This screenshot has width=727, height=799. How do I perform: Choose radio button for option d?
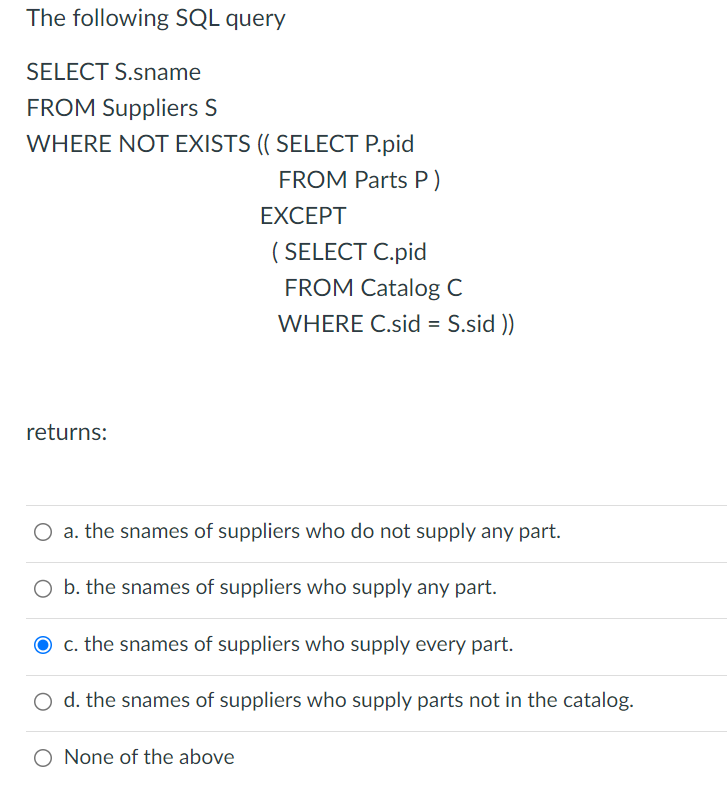point(43,702)
